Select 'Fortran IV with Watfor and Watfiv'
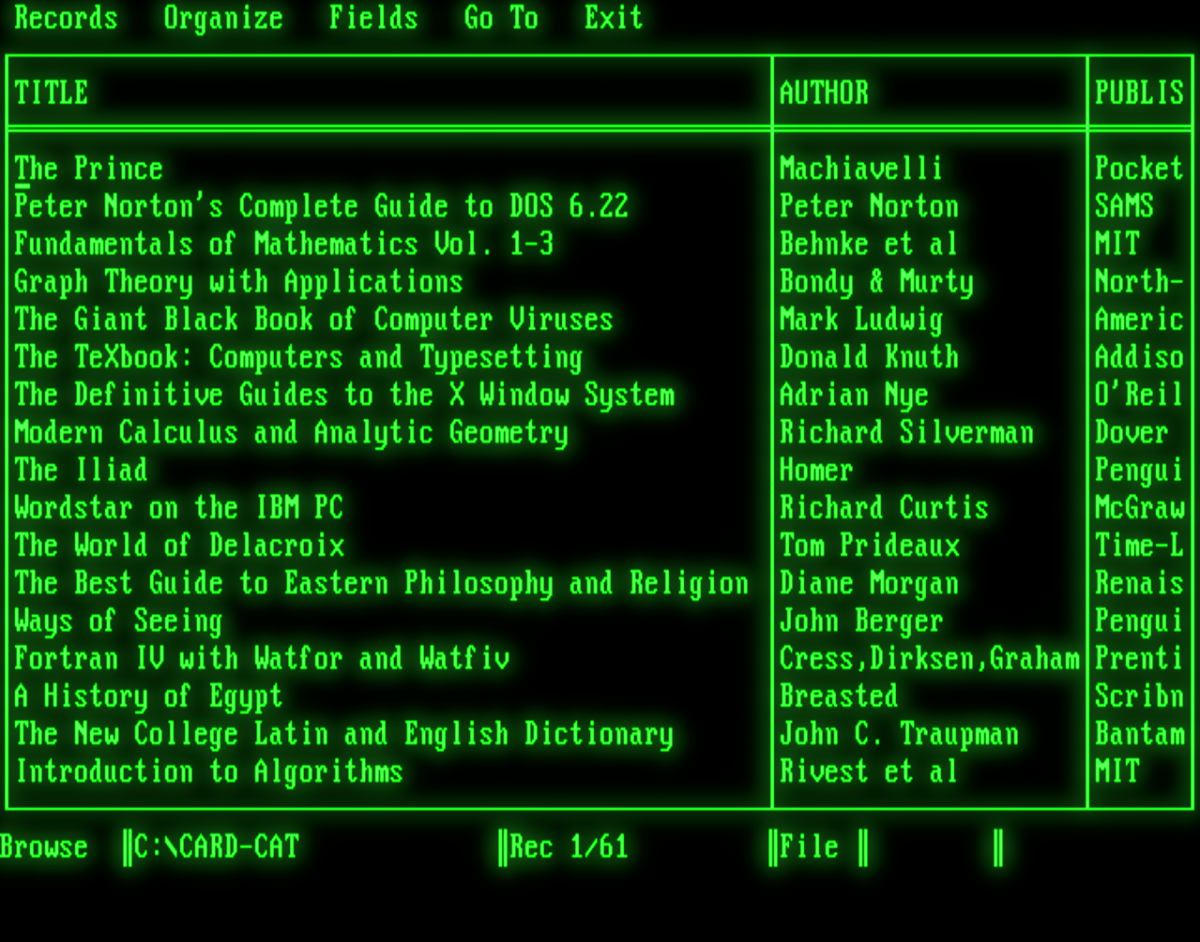Image resolution: width=1200 pixels, height=942 pixels. coord(262,659)
